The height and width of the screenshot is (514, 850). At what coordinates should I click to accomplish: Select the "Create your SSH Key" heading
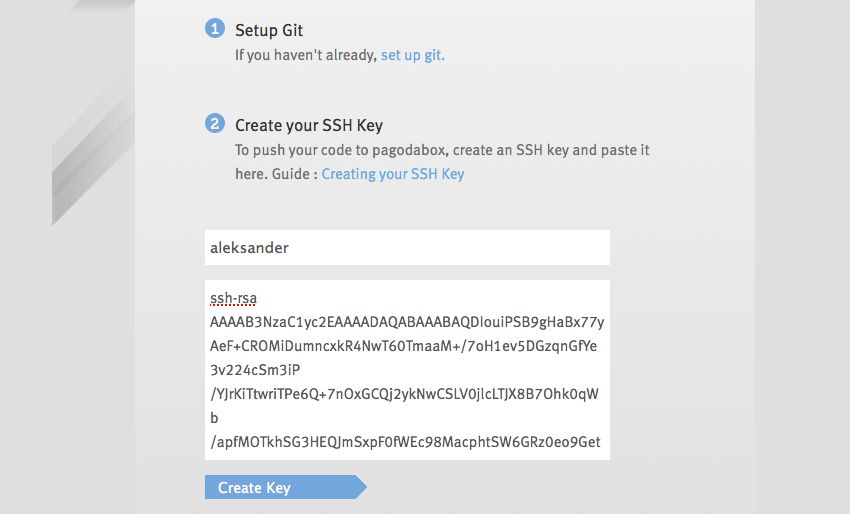tap(309, 126)
